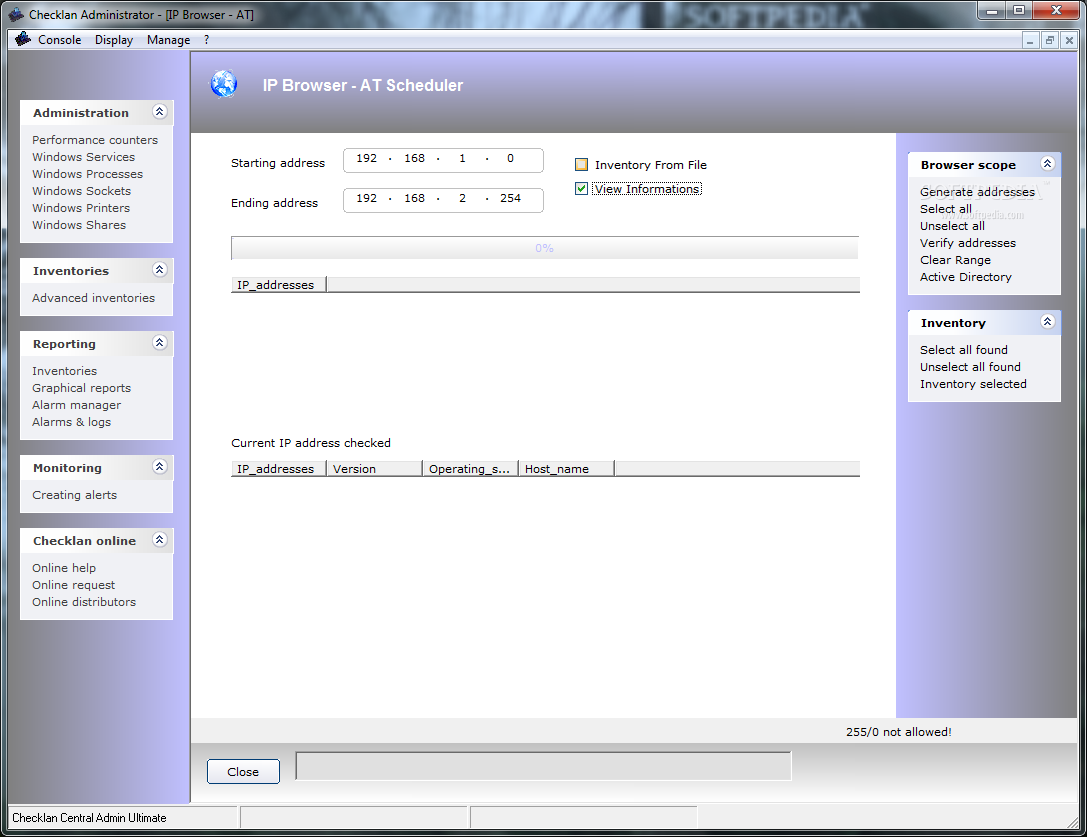Click Verify addresses
This screenshot has height=837, width=1087.
[967, 243]
